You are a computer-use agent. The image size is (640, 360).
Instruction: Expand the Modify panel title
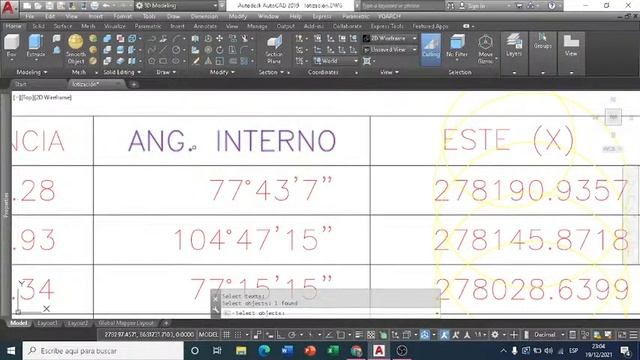pyautogui.click(x=222, y=72)
